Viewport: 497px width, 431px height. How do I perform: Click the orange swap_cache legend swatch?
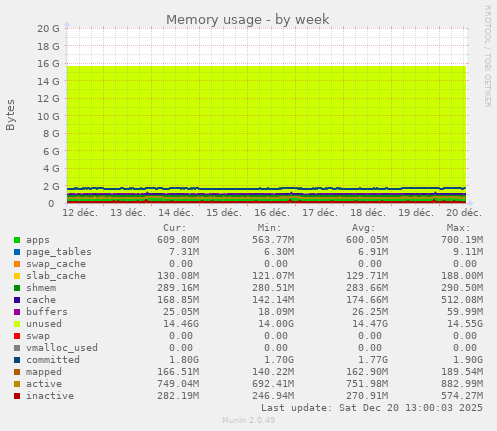[x=17, y=264]
